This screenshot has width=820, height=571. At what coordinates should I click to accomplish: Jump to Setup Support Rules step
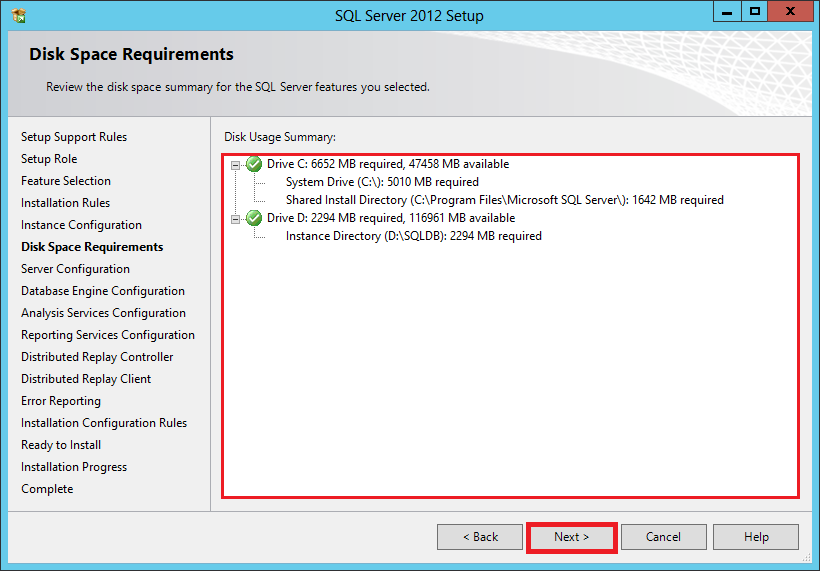(x=74, y=137)
